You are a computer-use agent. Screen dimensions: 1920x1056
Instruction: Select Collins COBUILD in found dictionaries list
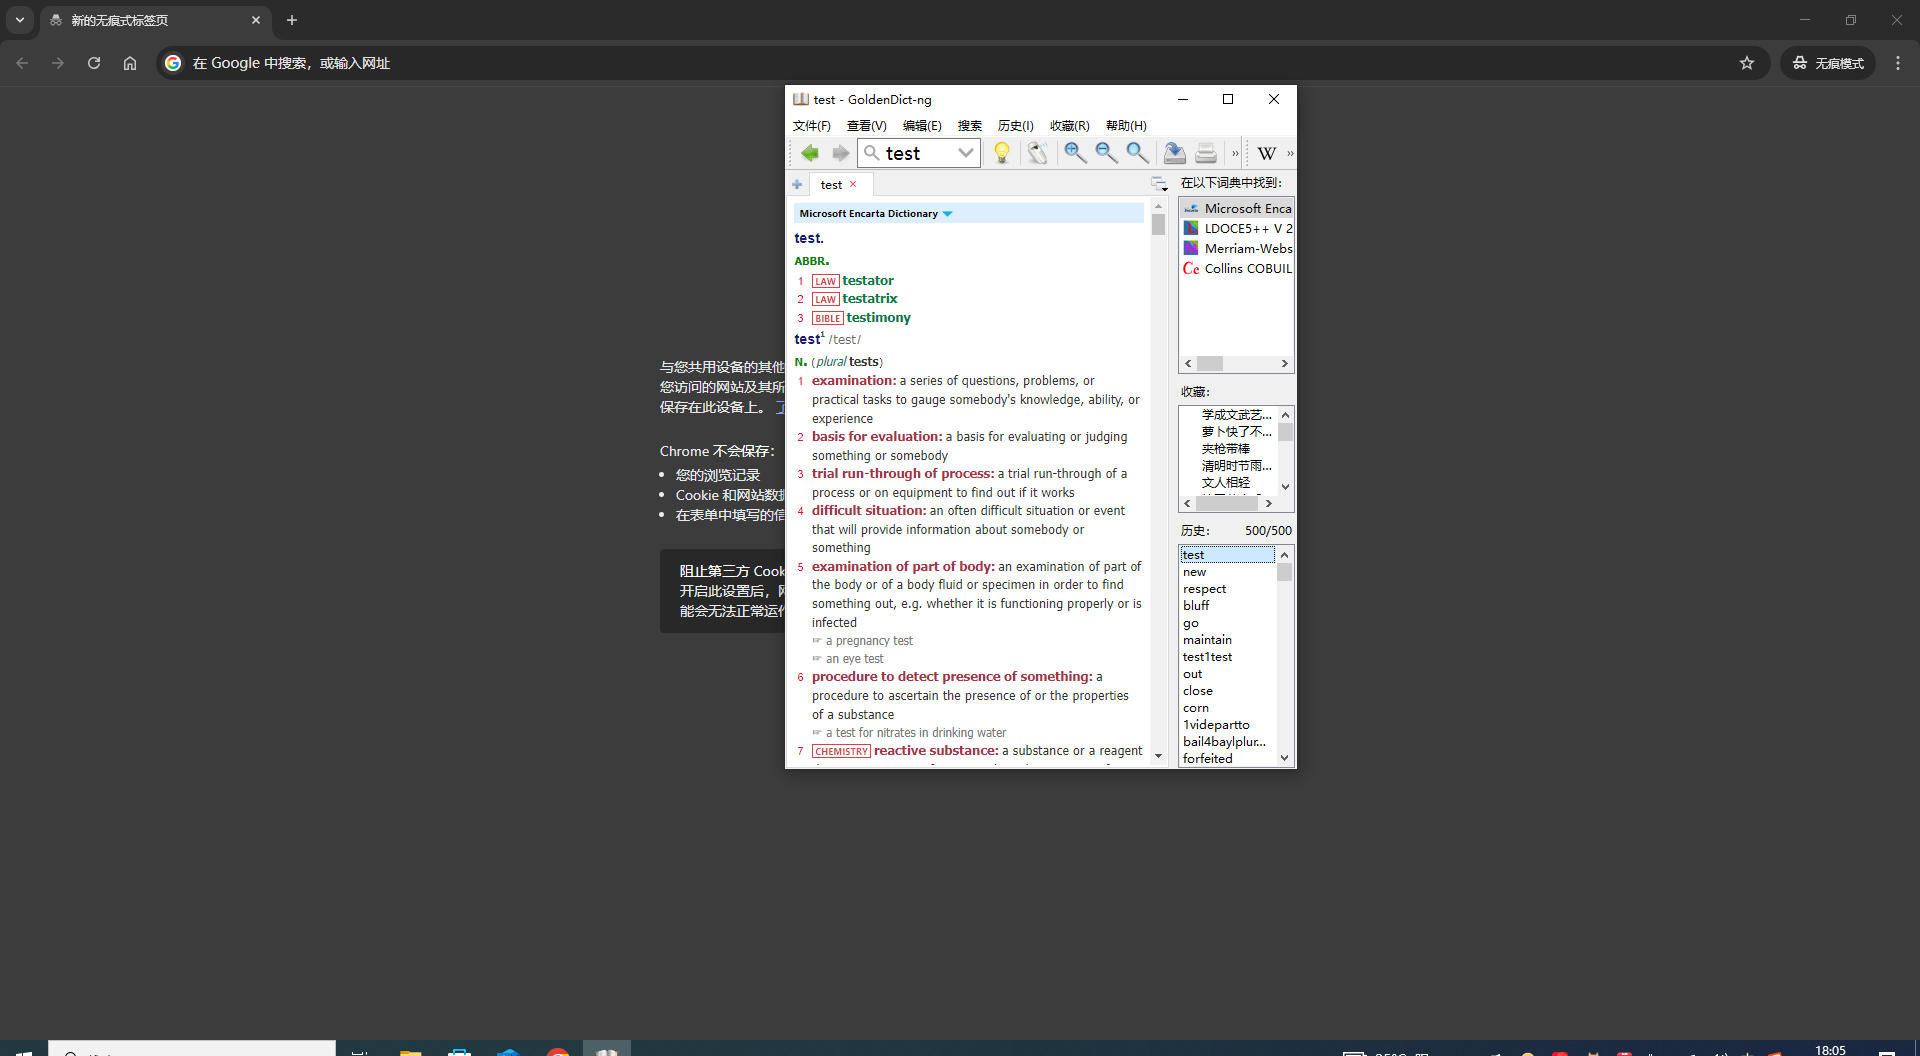point(1236,268)
